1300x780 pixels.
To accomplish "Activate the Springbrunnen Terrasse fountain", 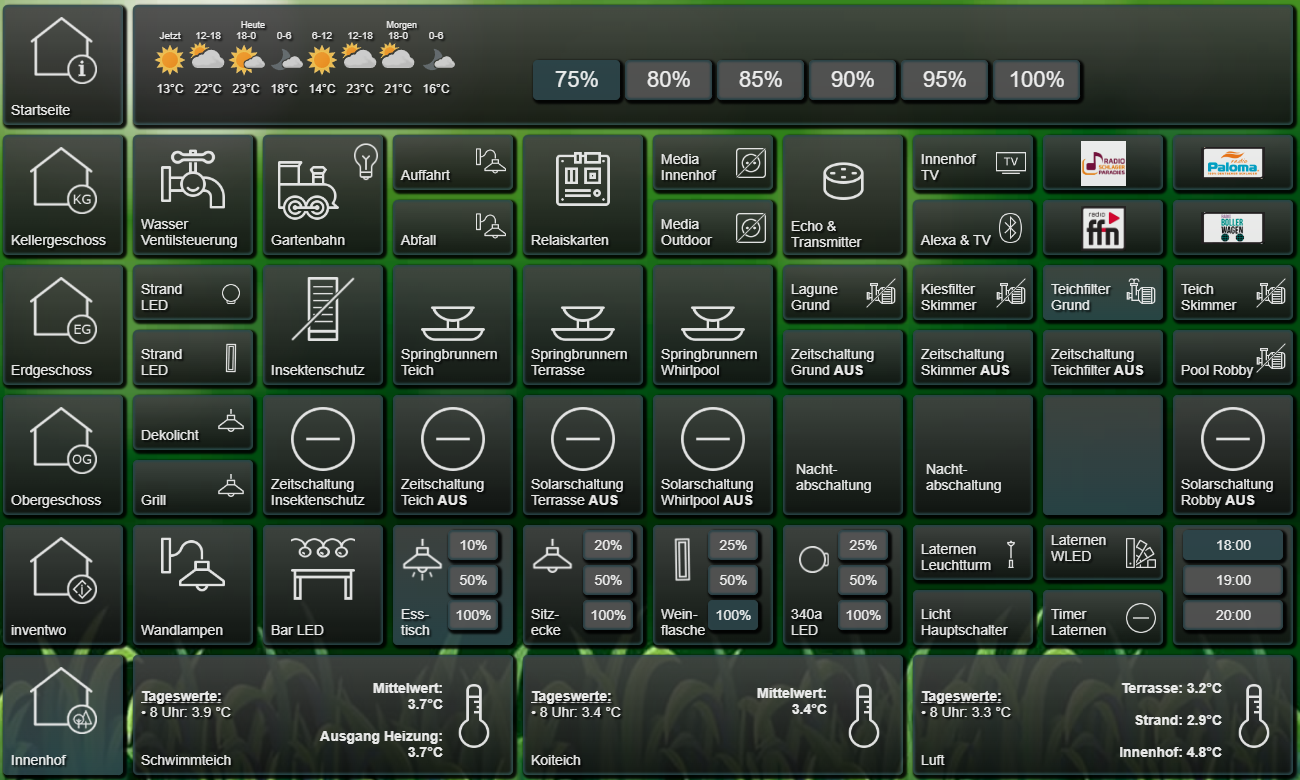I will coord(583,326).
